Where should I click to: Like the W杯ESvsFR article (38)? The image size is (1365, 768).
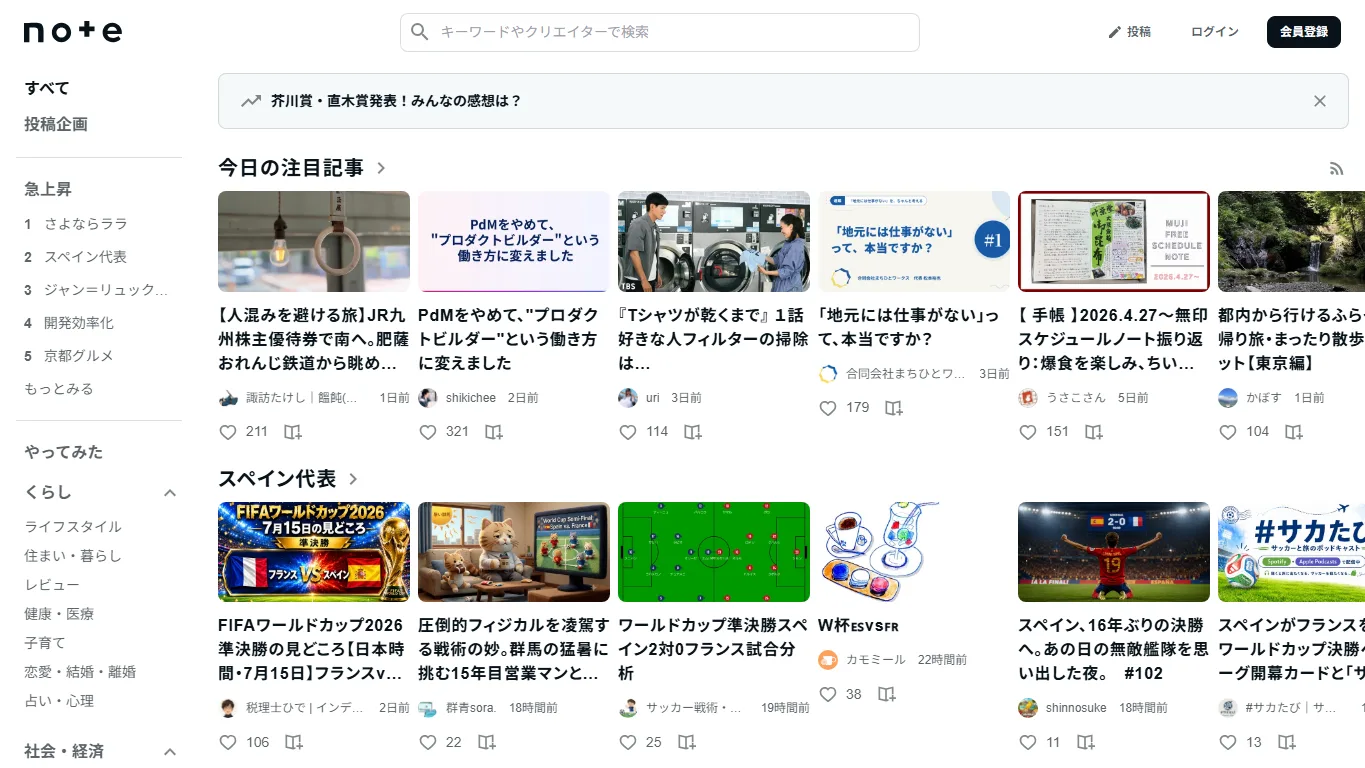tap(828, 694)
